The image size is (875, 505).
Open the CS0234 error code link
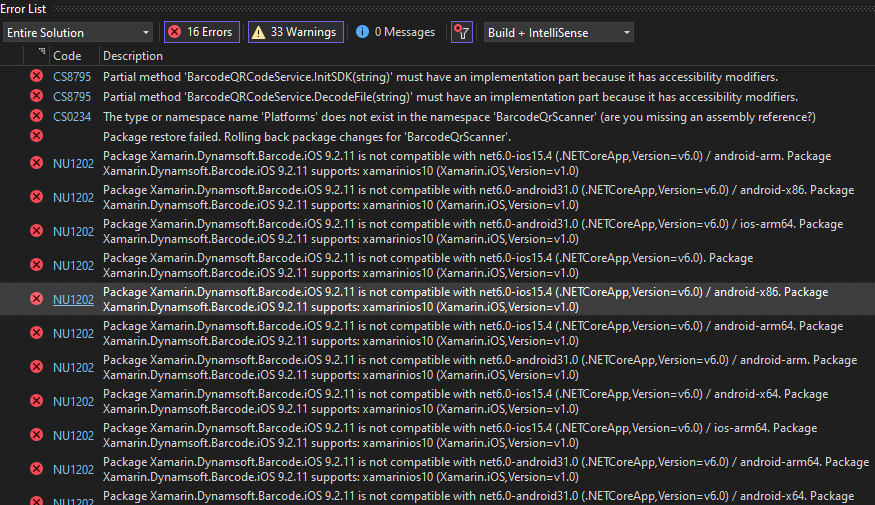[x=72, y=117]
